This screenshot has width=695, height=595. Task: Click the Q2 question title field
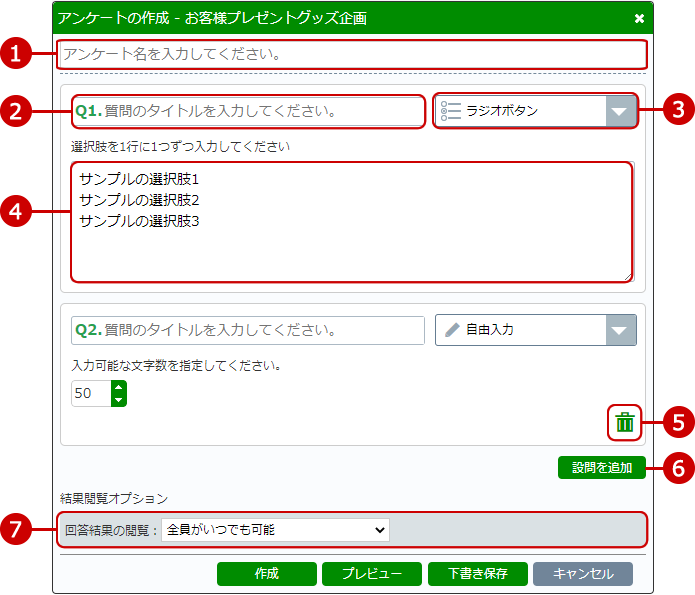point(248,330)
